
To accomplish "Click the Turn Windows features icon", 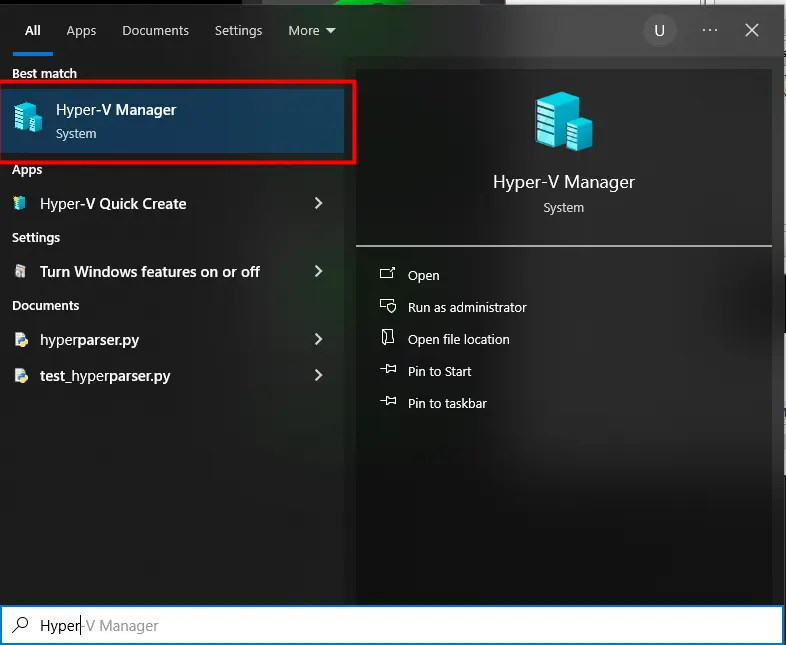I will (20, 271).
